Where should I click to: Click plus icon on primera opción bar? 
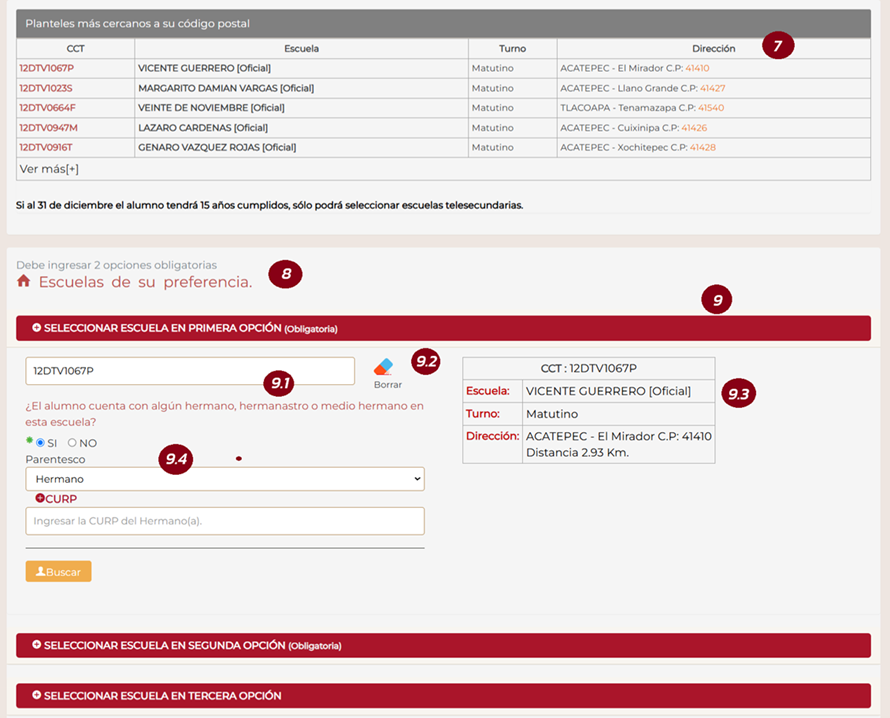pyautogui.click(x=37, y=328)
